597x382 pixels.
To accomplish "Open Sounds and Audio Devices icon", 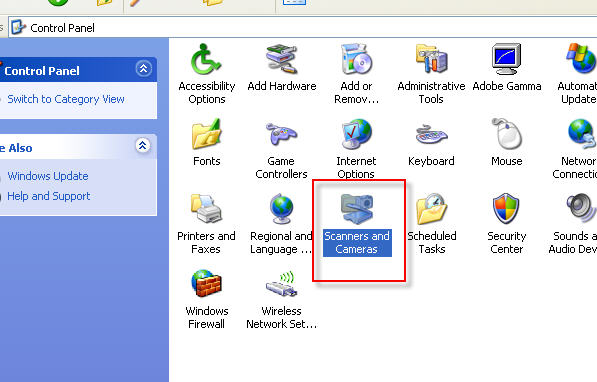I will coord(581,208).
